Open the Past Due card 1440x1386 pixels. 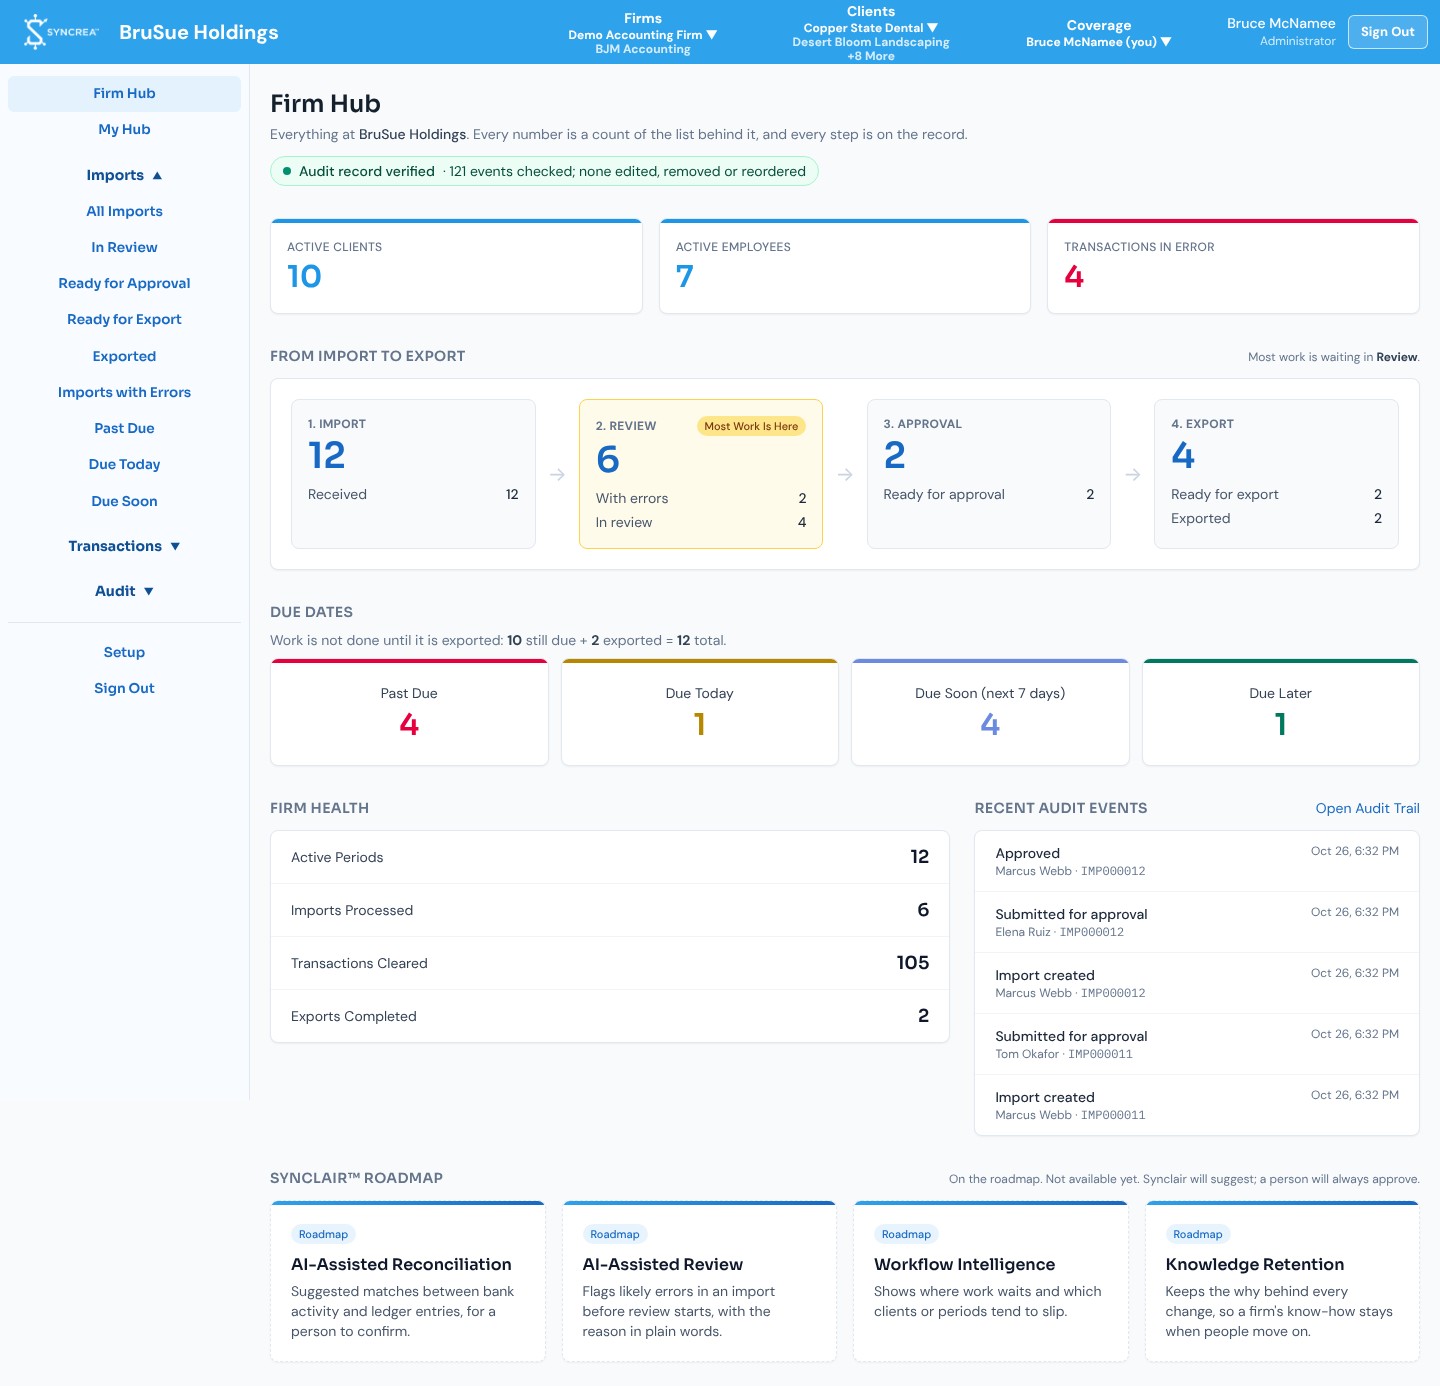(409, 712)
